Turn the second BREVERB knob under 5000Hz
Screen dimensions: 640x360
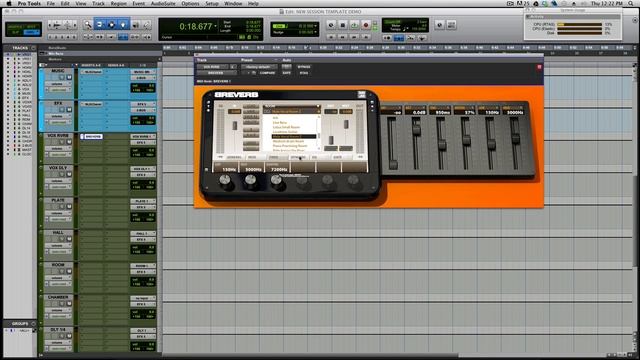coord(251,181)
